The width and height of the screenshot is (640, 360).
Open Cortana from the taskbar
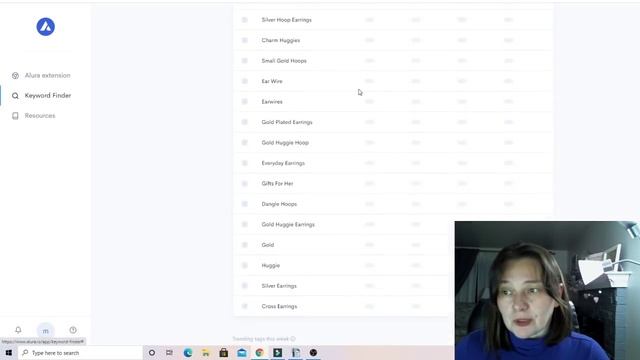(152, 353)
